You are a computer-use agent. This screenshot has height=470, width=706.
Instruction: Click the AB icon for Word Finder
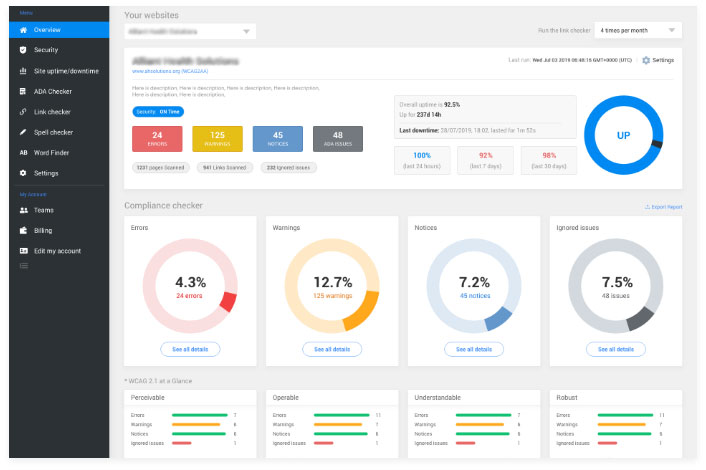coord(23,153)
